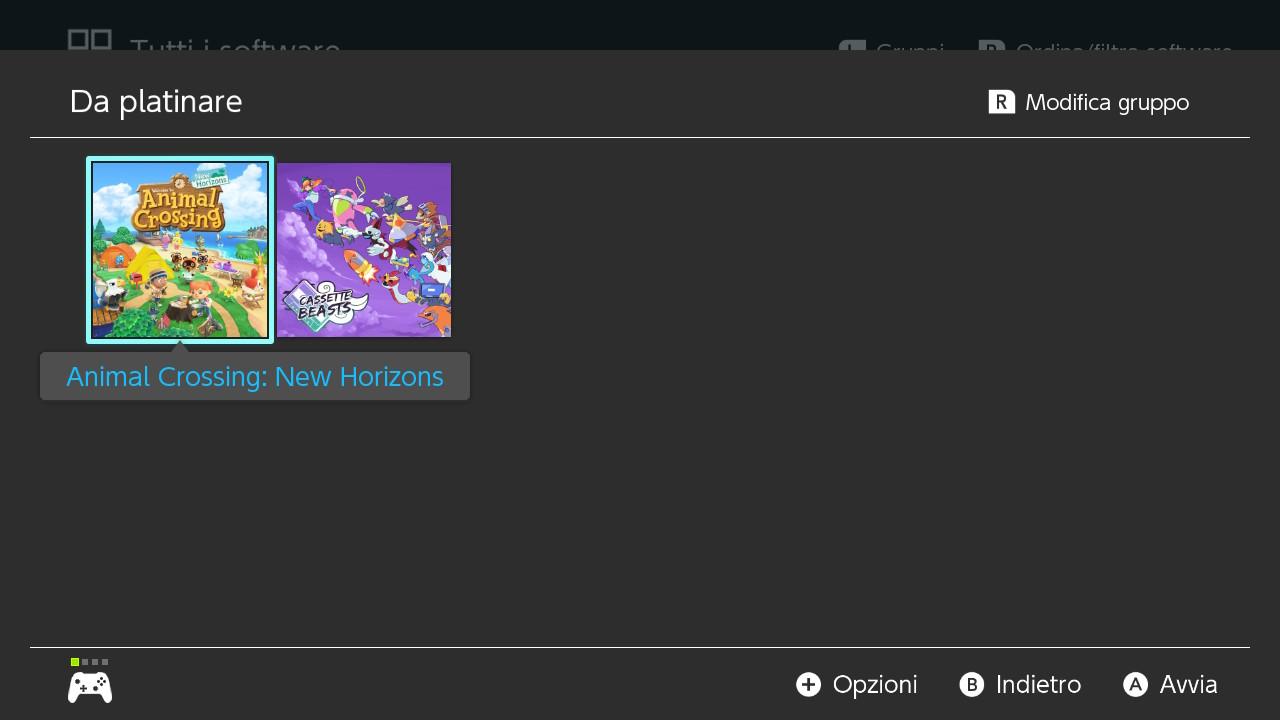This screenshot has width=1280, height=720.
Task: Open the dimmed Ordina/filtra software option
Action: (1124, 46)
